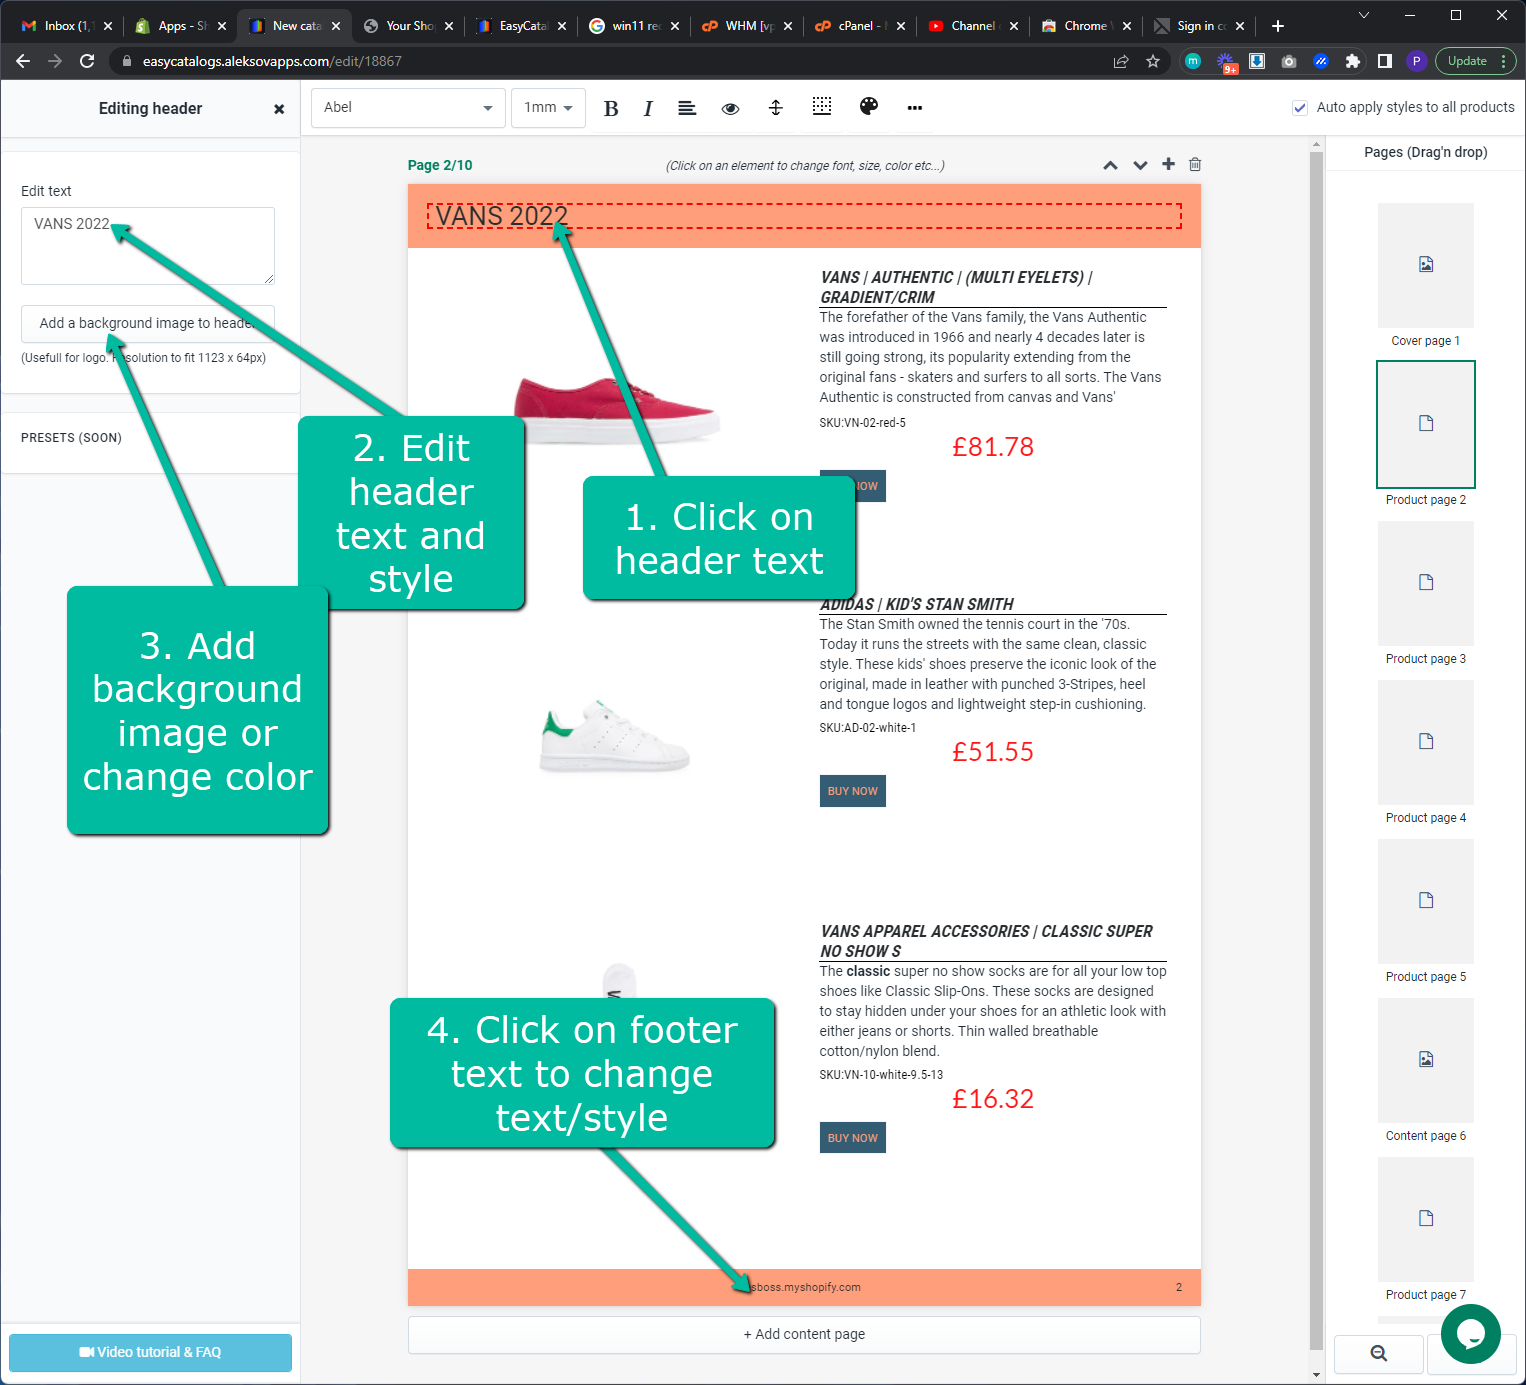Select Content page 6 thumbnail
Viewport: 1526px width, 1385px height.
point(1426,1060)
